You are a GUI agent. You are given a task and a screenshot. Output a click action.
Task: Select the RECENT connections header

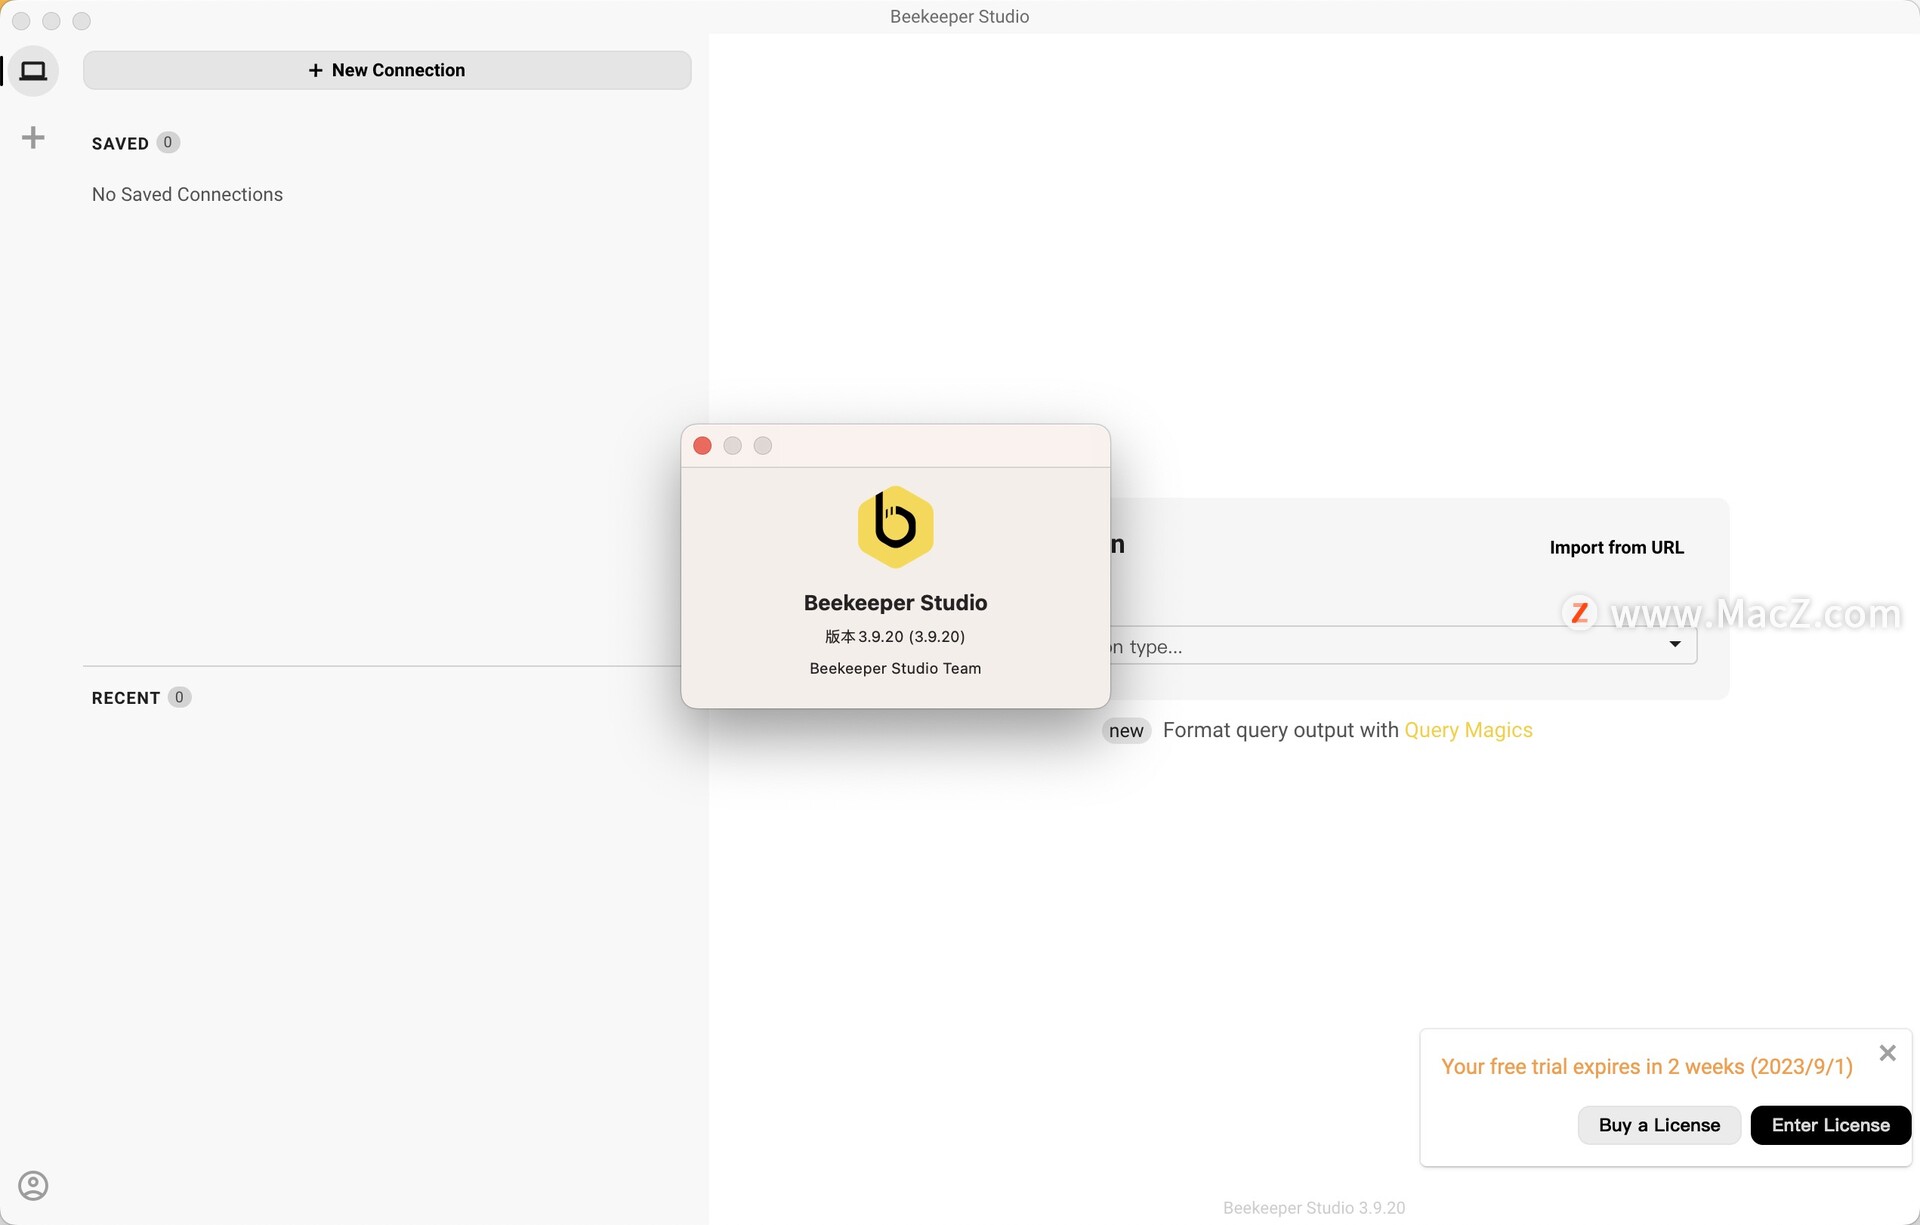[126, 698]
